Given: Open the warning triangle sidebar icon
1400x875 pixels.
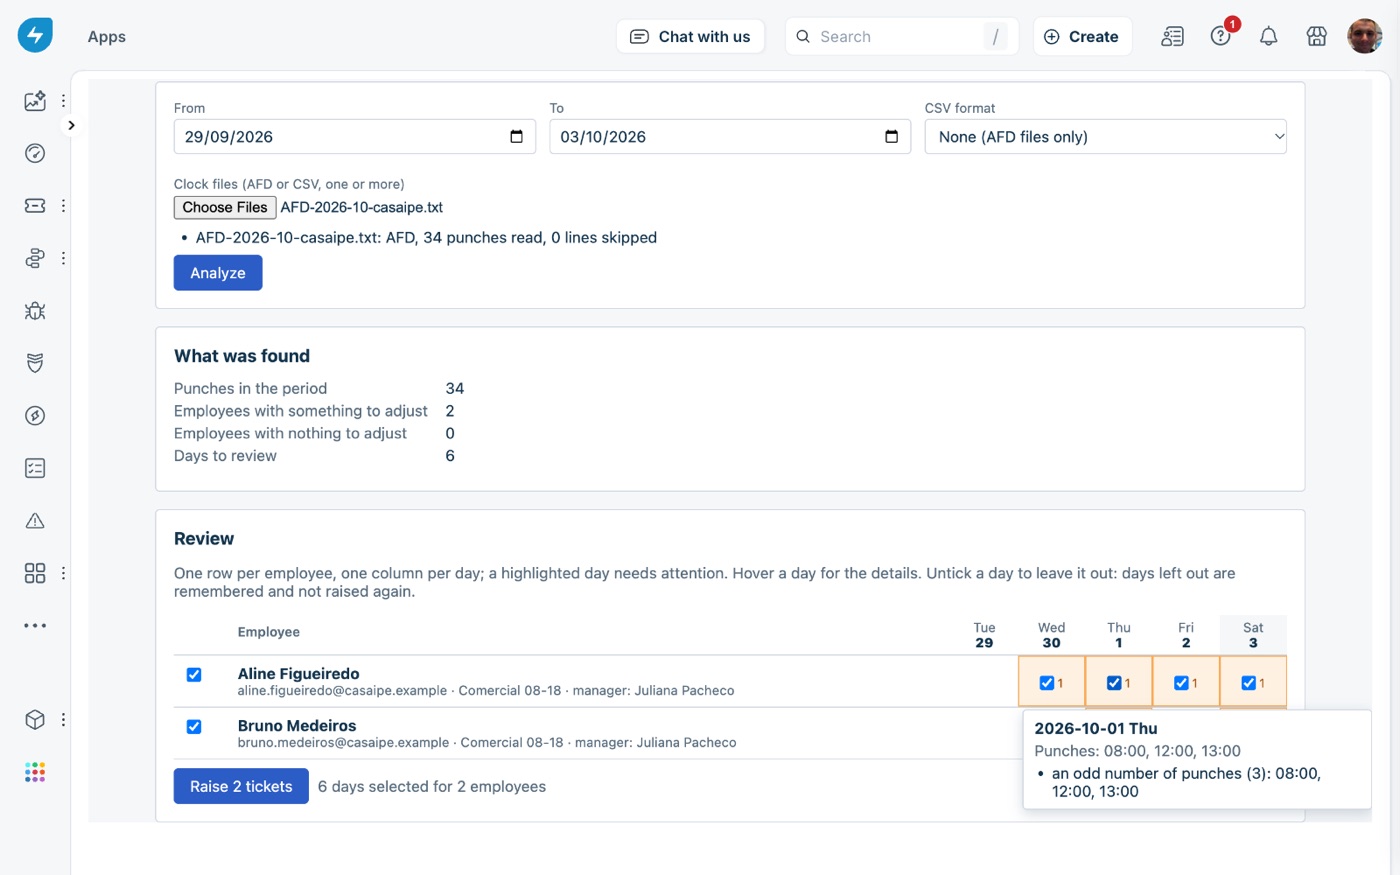Looking at the screenshot, I should [x=35, y=521].
